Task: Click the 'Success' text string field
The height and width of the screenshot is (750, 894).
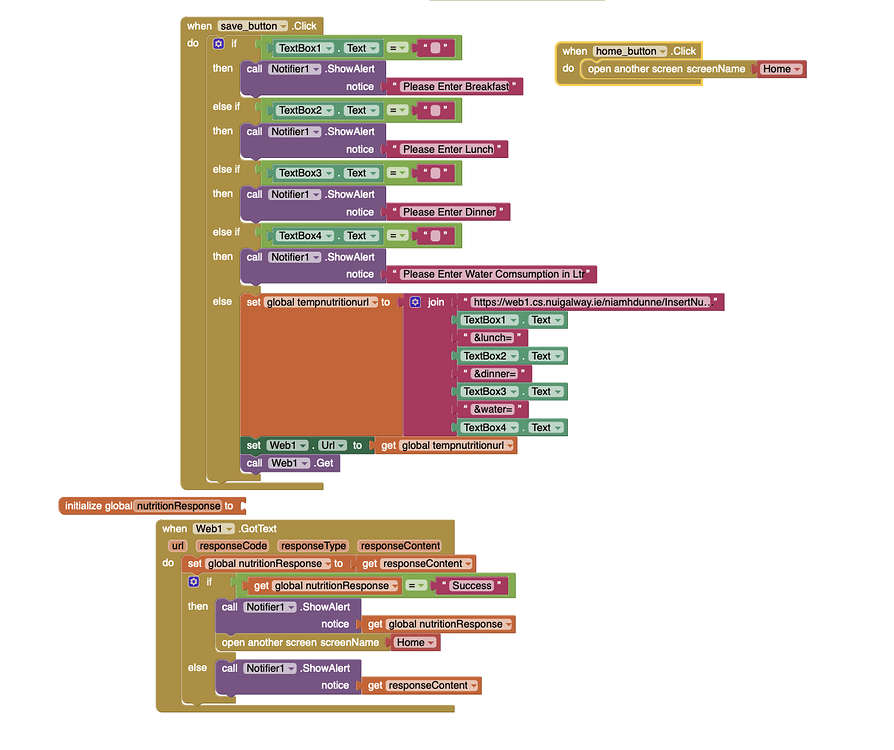Action: pos(472,586)
